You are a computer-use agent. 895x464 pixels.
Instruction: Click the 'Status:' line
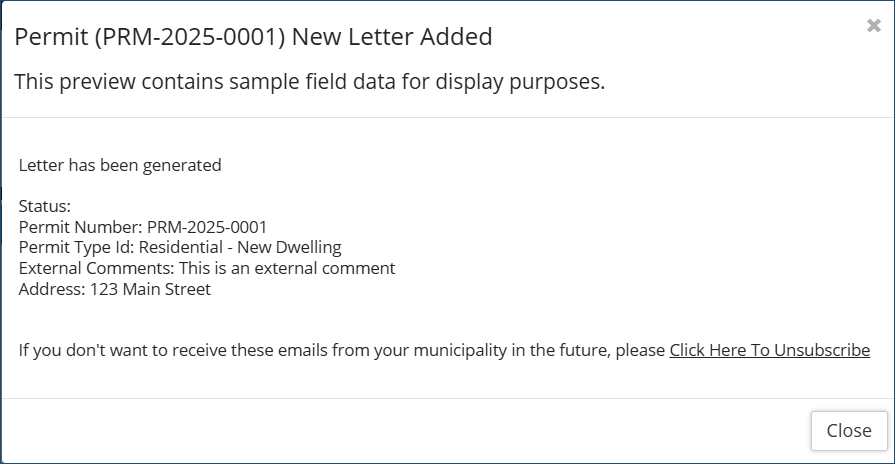coord(45,206)
